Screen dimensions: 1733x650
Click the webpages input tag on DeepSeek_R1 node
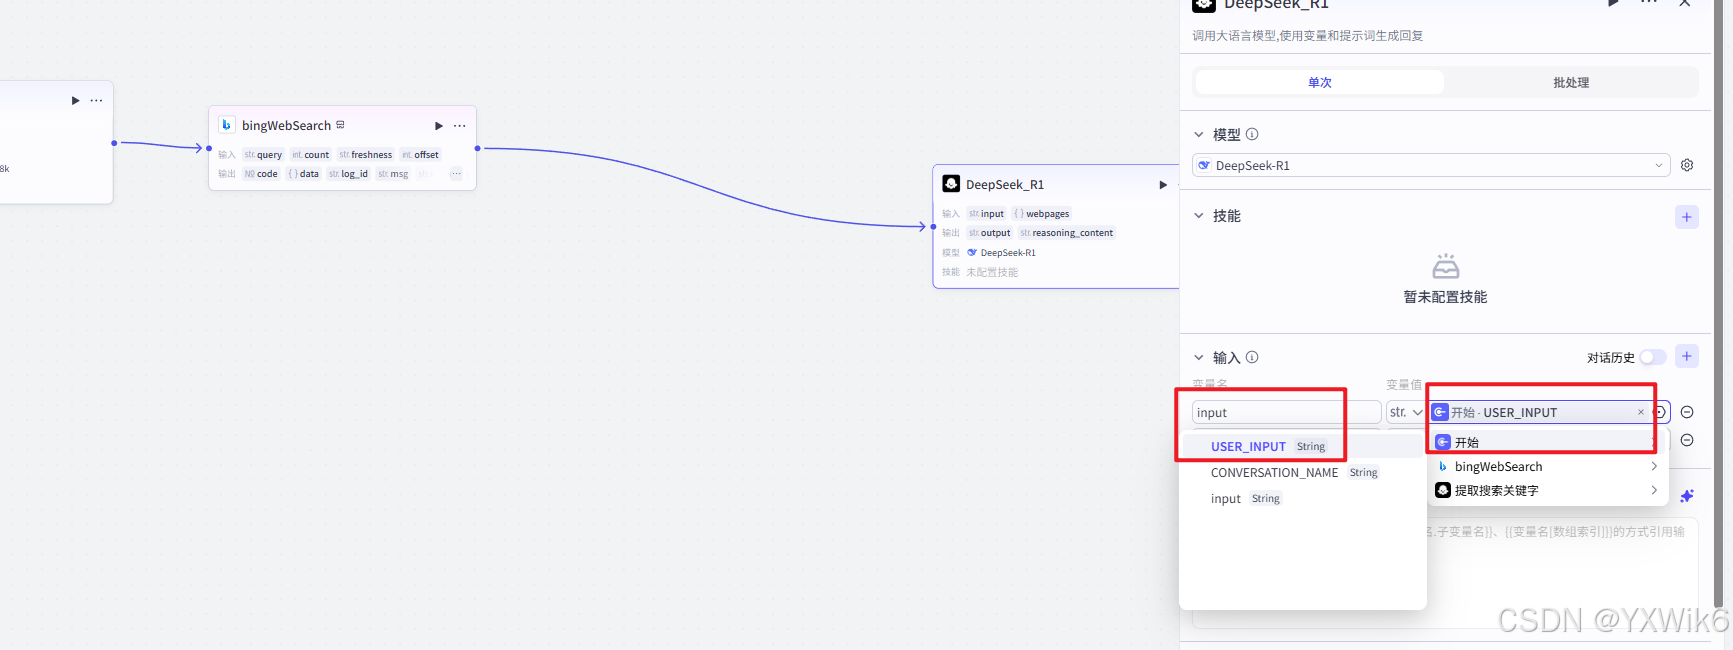1041,214
